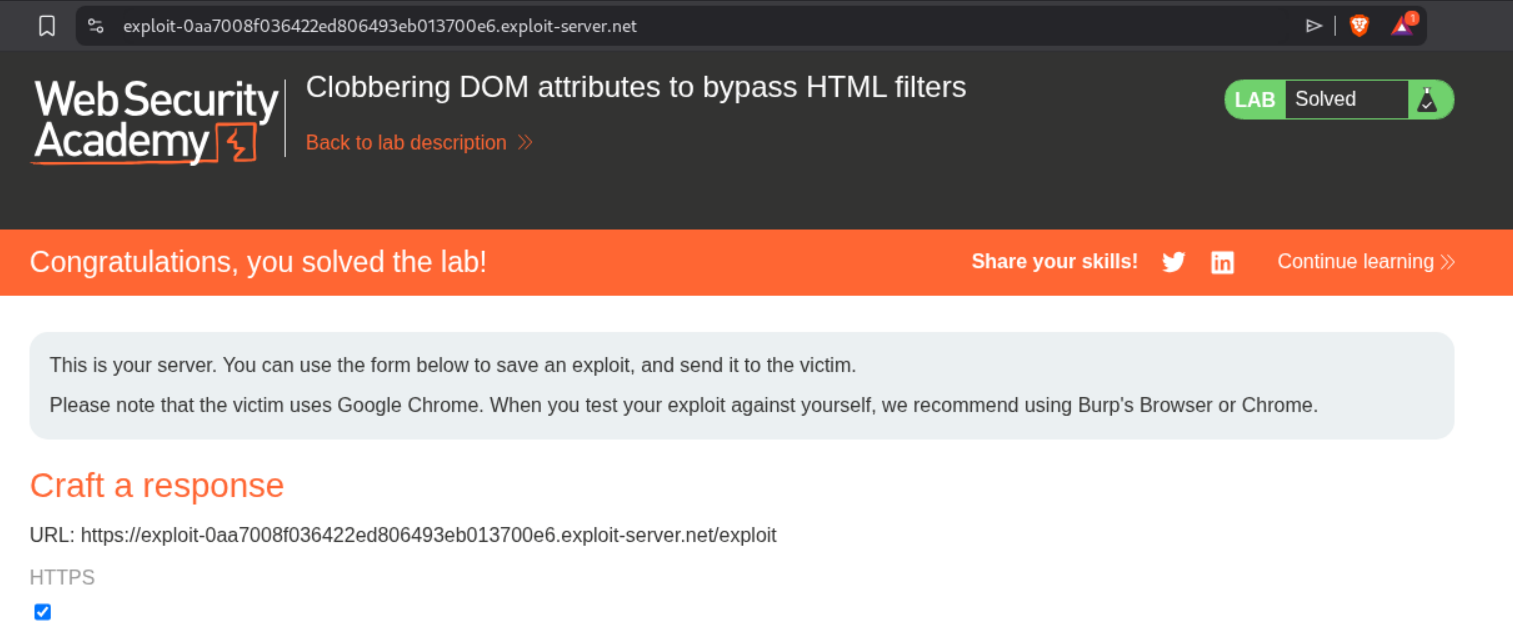Click the Clobbering DOM attributes lab title
This screenshot has width=1513, height=640.
pyautogui.click(x=636, y=87)
